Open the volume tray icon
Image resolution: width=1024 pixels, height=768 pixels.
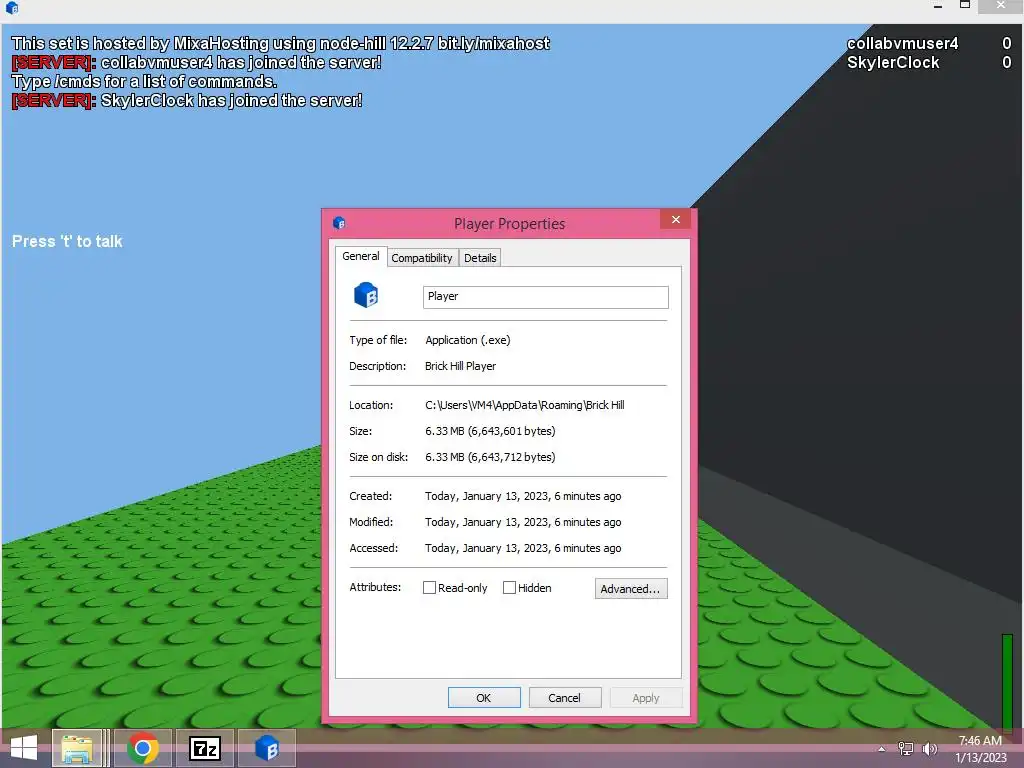[929, 749]
